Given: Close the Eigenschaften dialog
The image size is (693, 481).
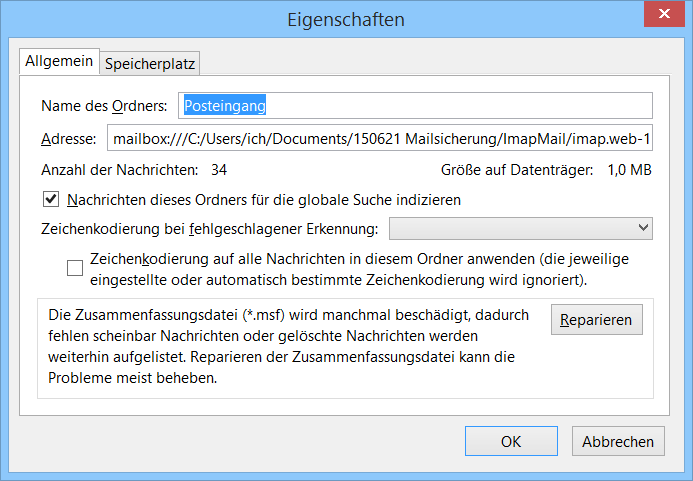Looking at the screenshot, I should pyautogui.click(x=664, y=14).
